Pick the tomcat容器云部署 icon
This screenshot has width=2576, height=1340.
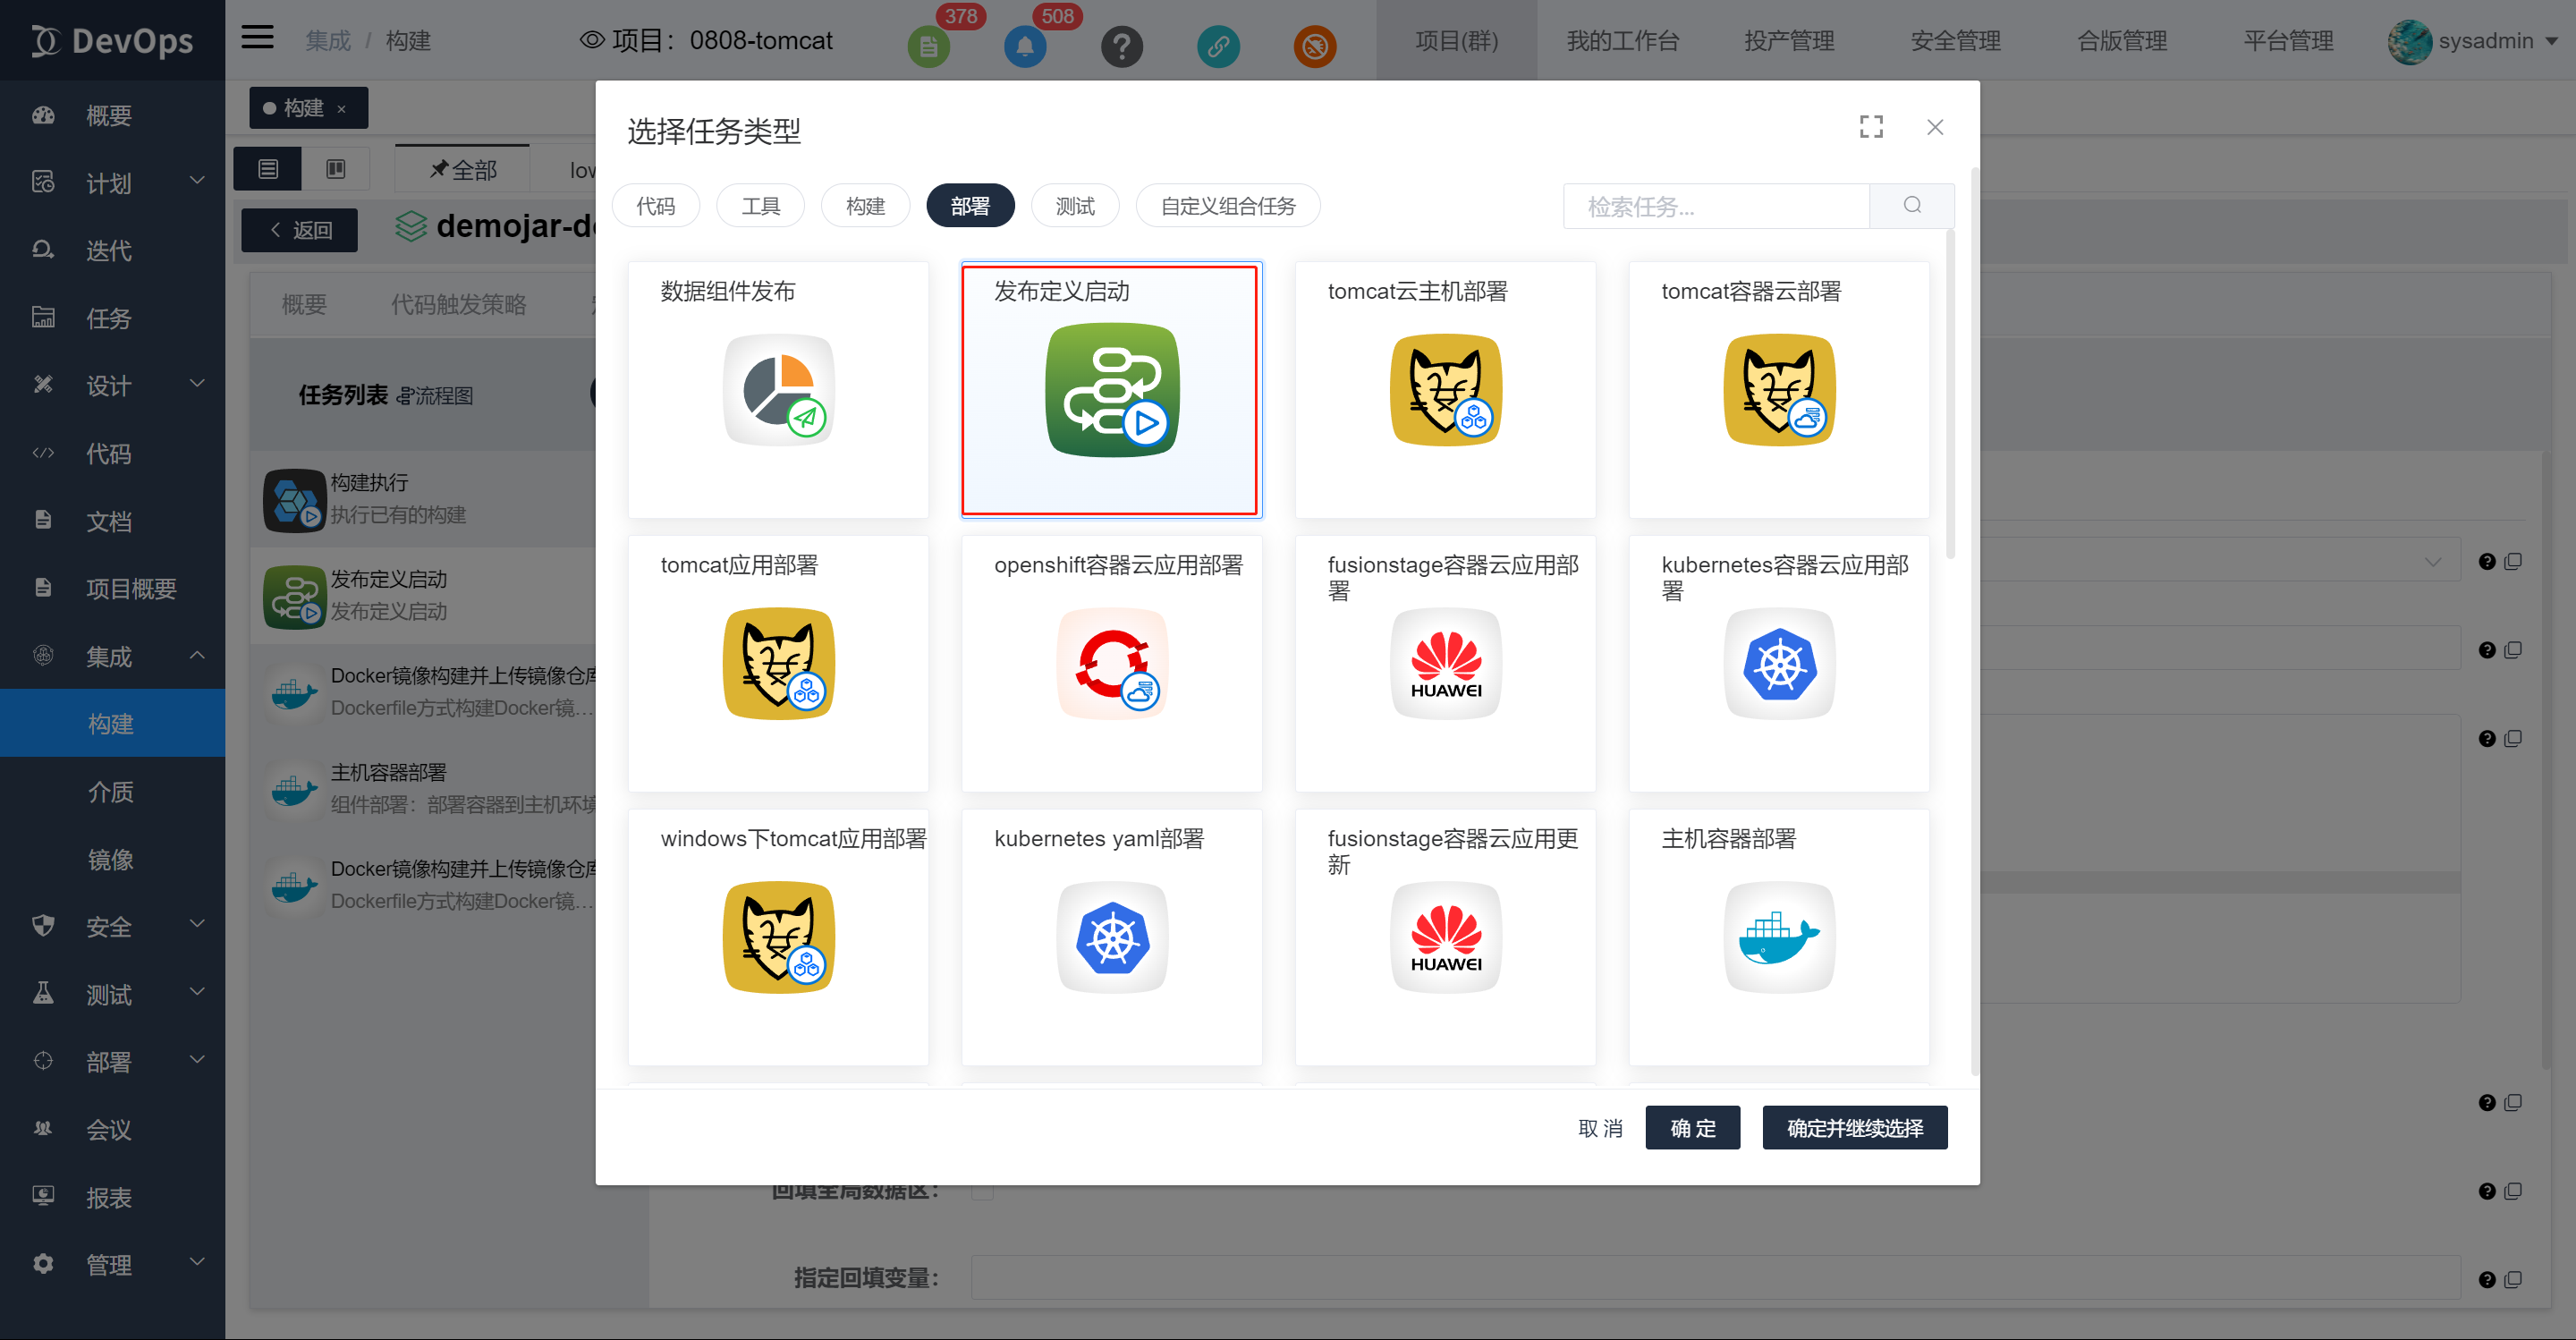pos(1779,390)
